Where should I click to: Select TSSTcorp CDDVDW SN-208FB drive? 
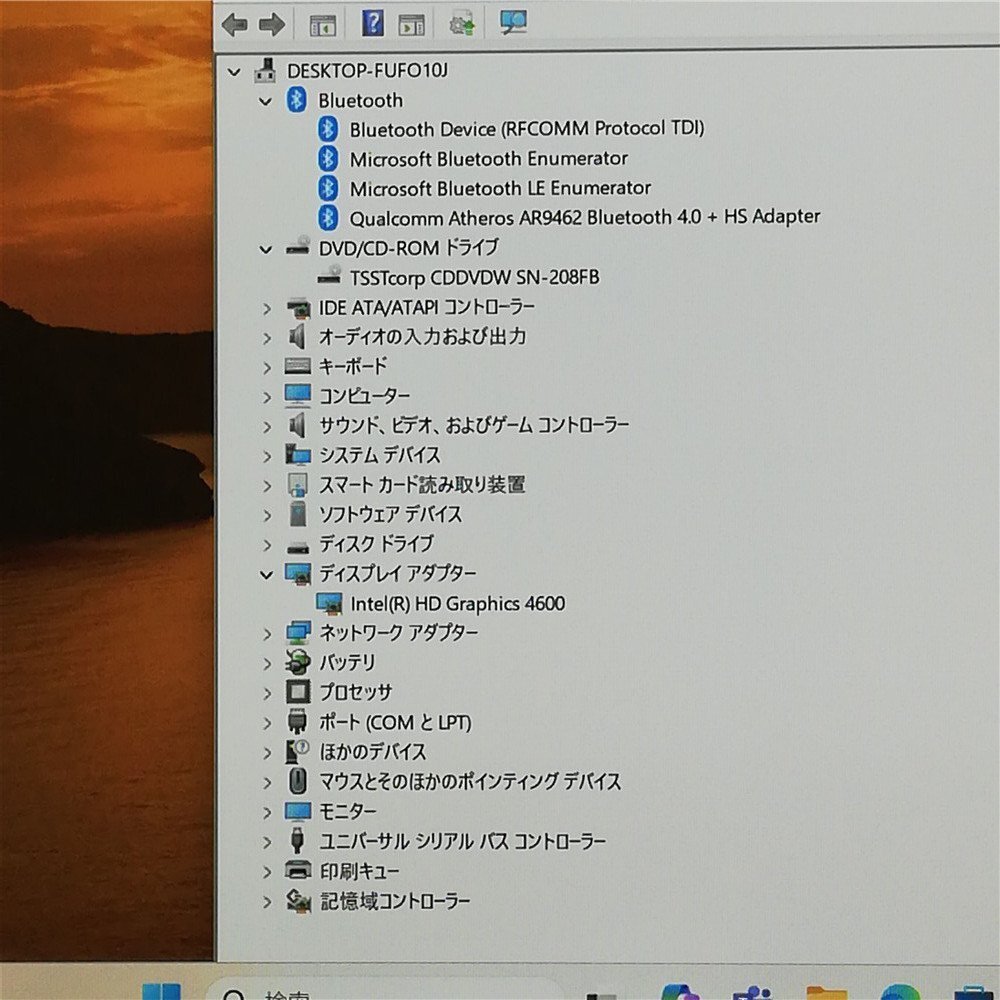[x=474, y=278]
